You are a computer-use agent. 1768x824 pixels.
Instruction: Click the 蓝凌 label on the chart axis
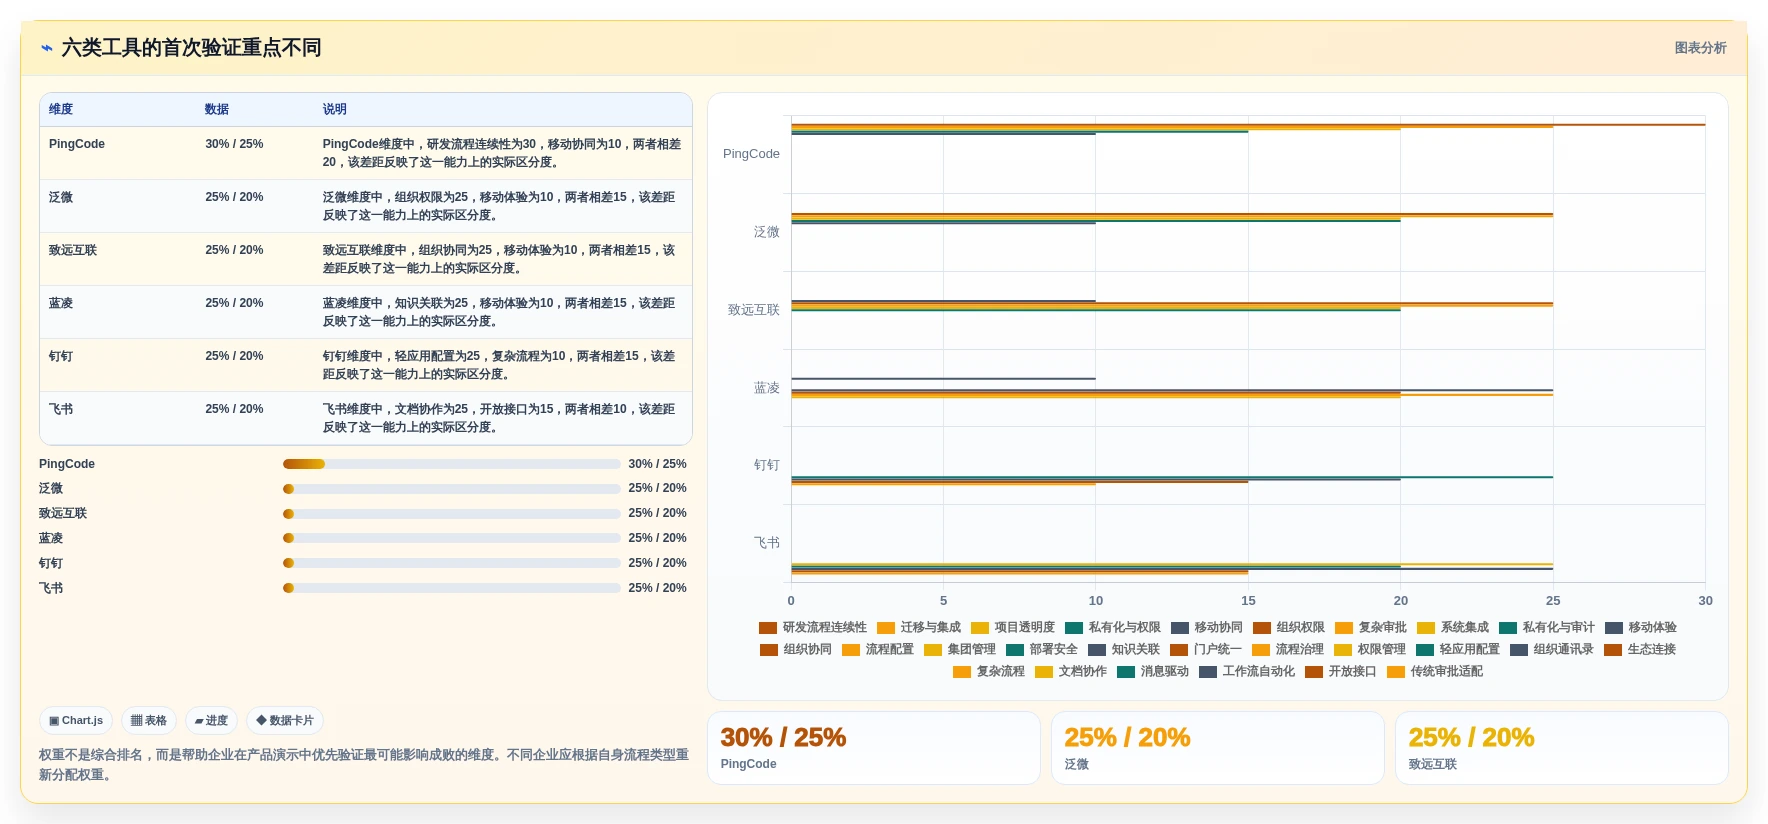[x=766, y=388]
